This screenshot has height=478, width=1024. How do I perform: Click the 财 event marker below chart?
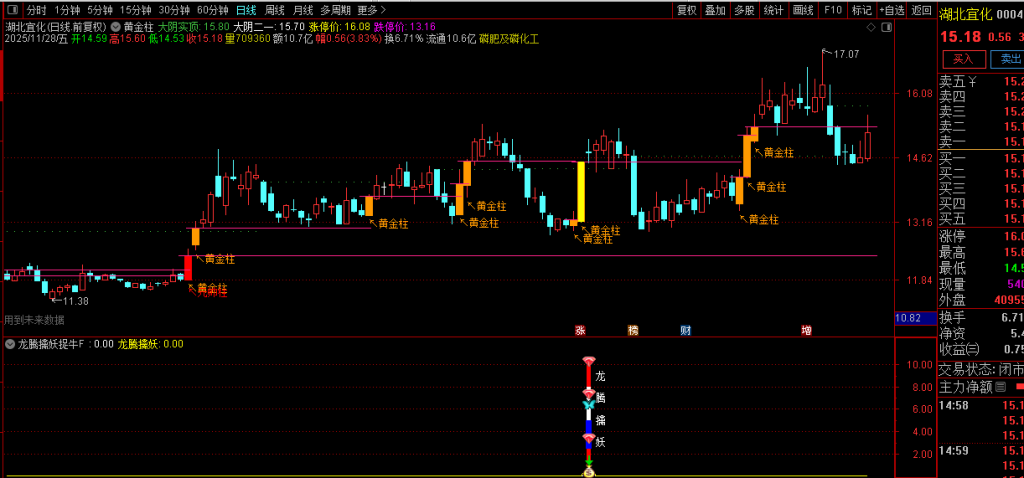pos(685,329)
